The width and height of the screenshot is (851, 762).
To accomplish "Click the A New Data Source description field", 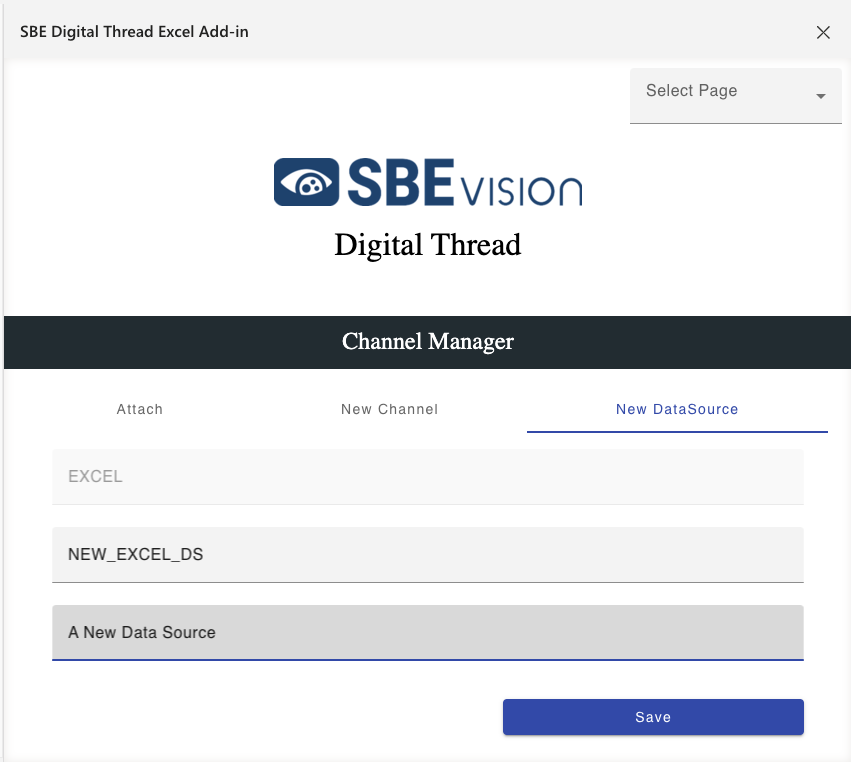I will (x=427, y=632).
